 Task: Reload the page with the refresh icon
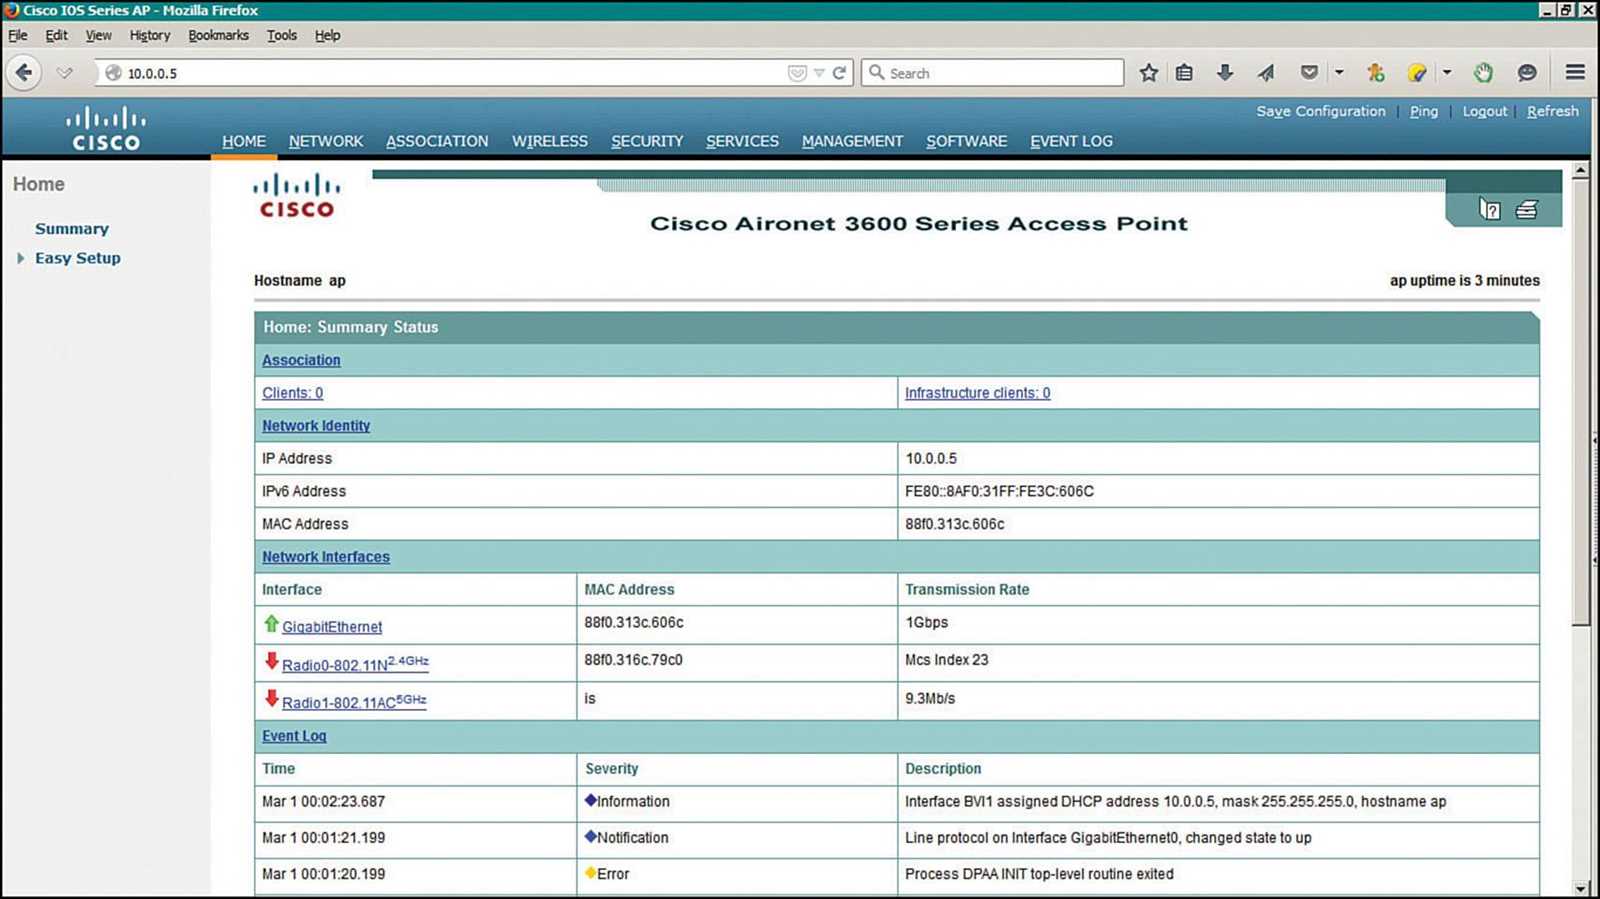click(x=839, y=73)
